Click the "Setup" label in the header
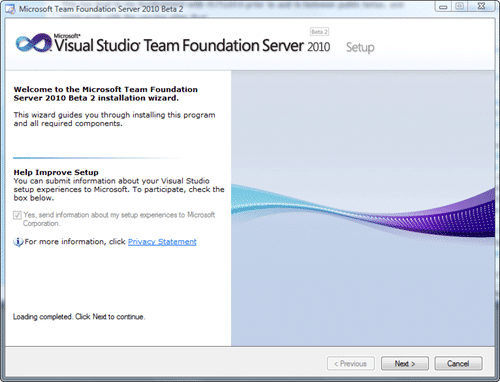This screenshot has width=500, height=382. point(360,47)
